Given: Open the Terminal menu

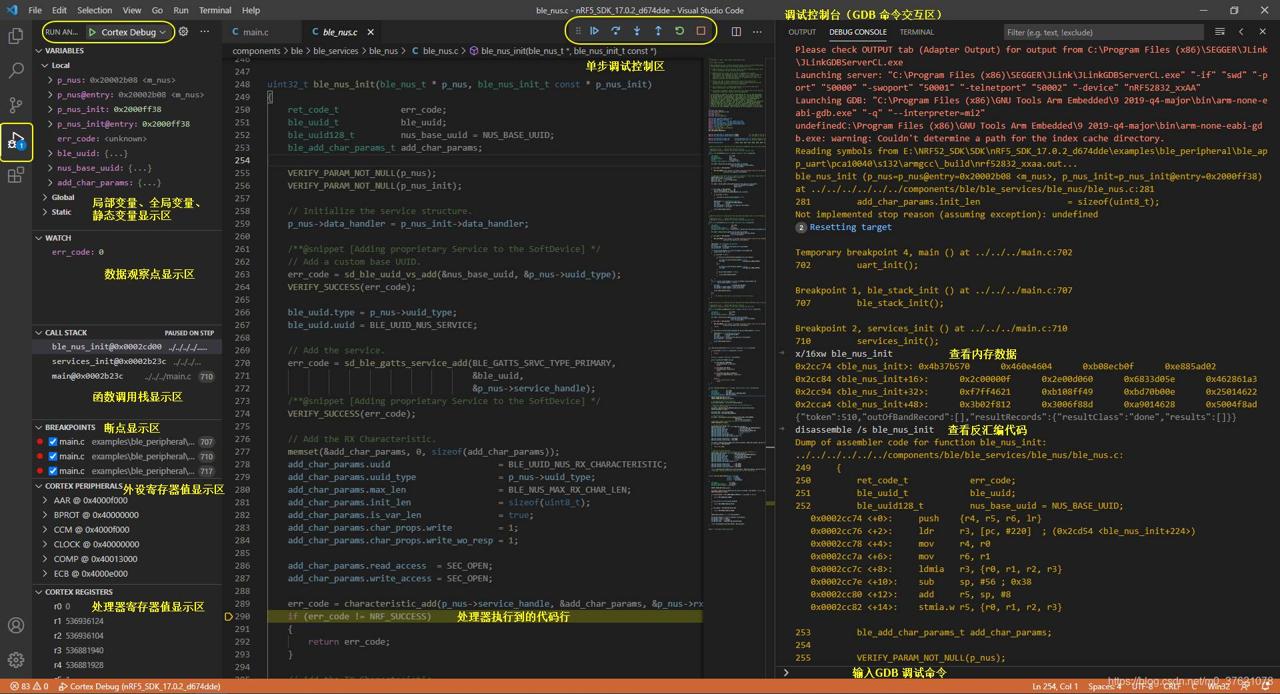Looking at the screenshot, I should [x=215, y=10].
